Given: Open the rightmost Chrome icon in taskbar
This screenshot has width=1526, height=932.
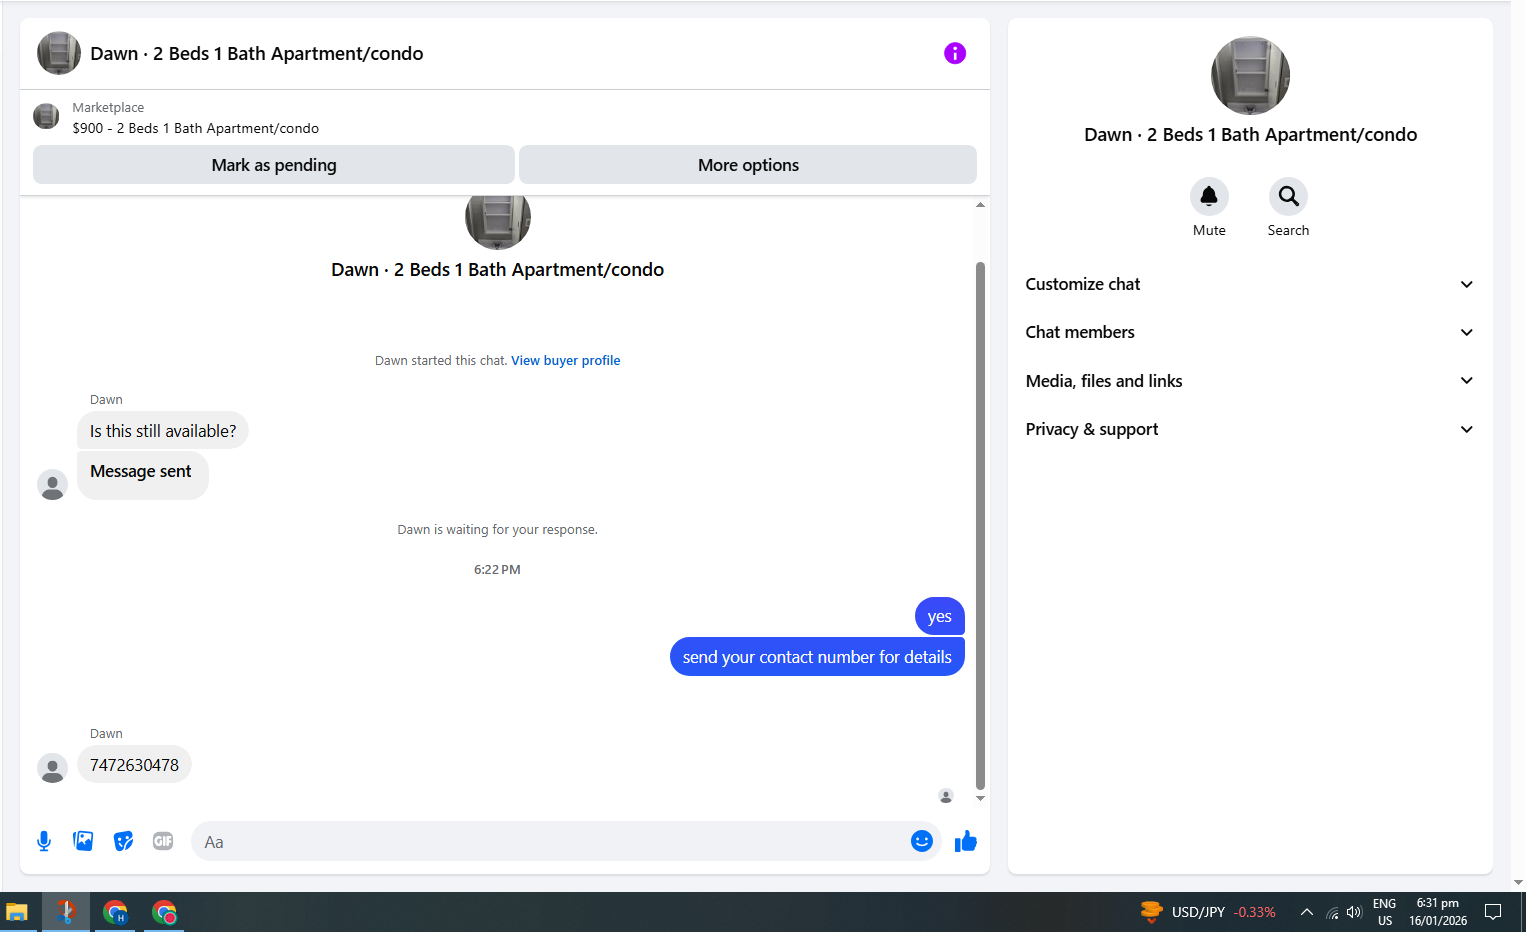Looking at the screenshot, I should pyautogui.click(x=164, y=912).
